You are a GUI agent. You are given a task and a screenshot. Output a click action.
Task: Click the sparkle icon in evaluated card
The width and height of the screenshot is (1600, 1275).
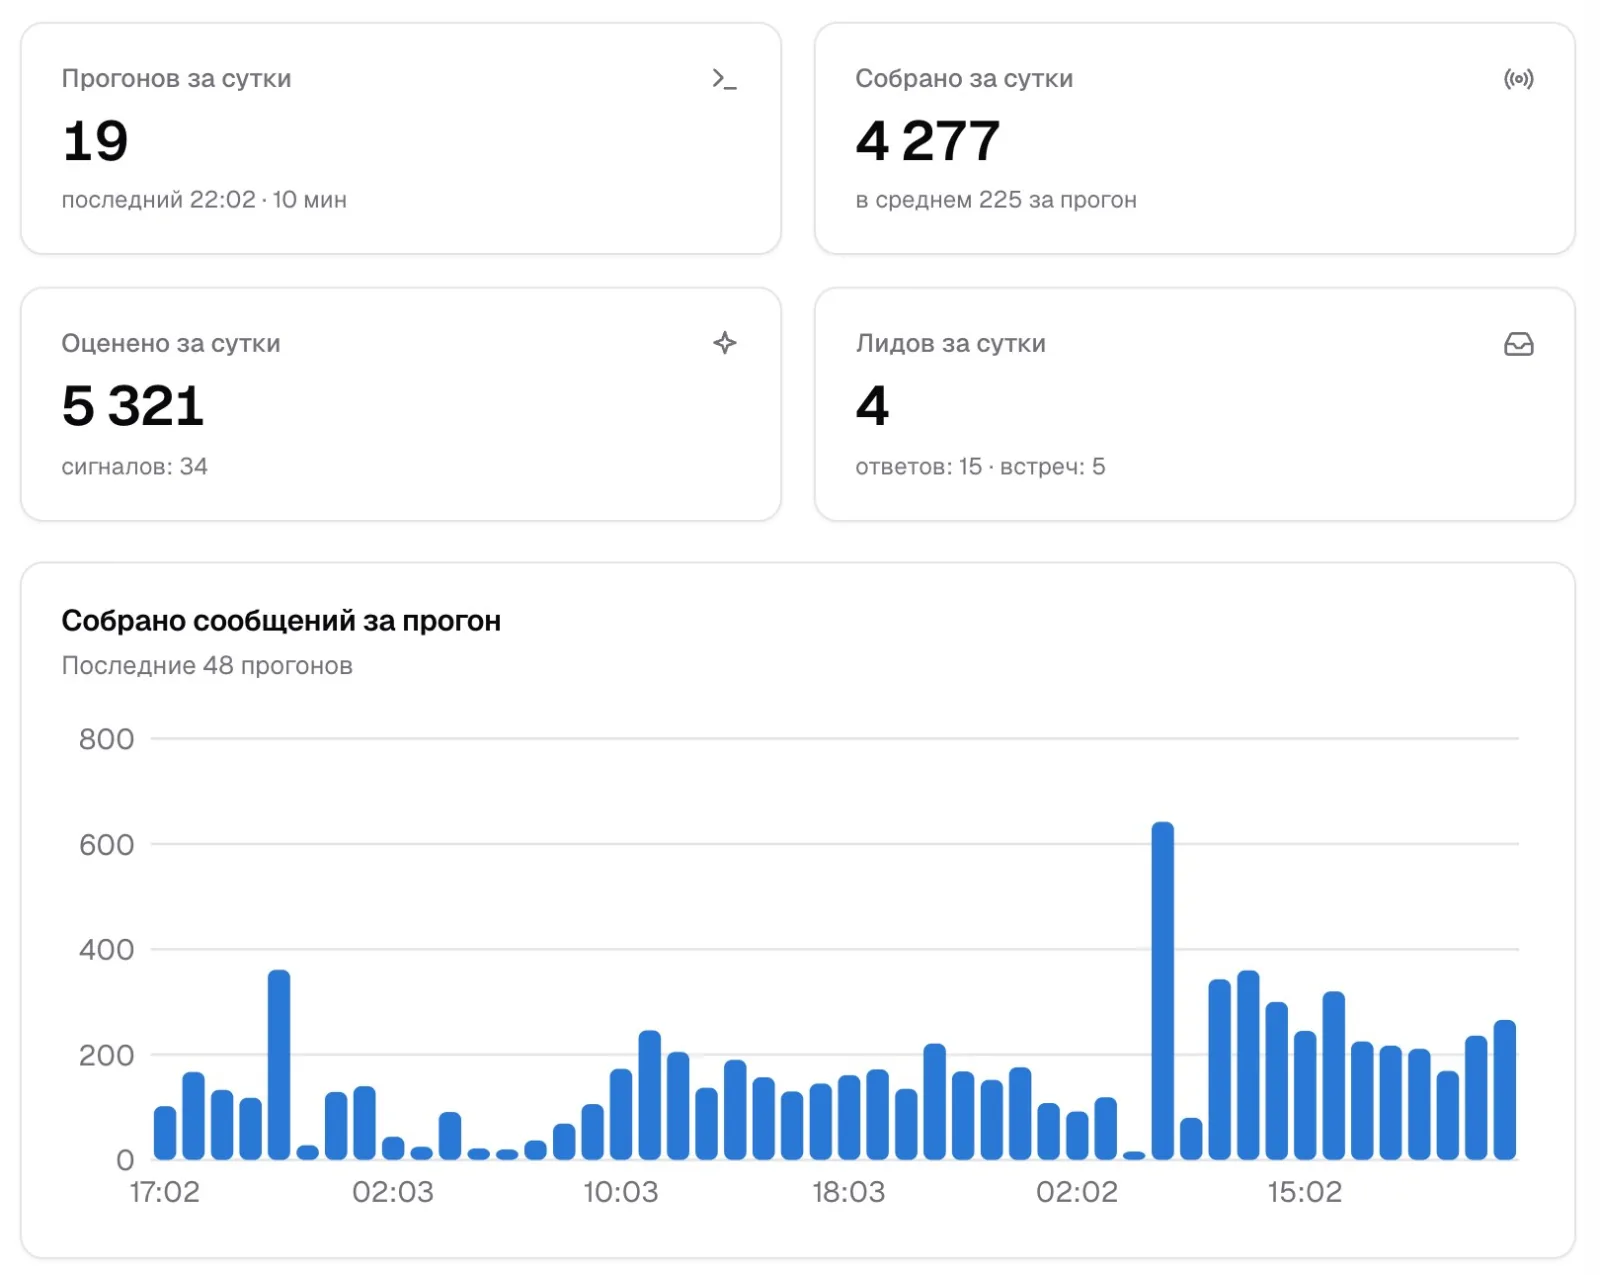[724, 343]
